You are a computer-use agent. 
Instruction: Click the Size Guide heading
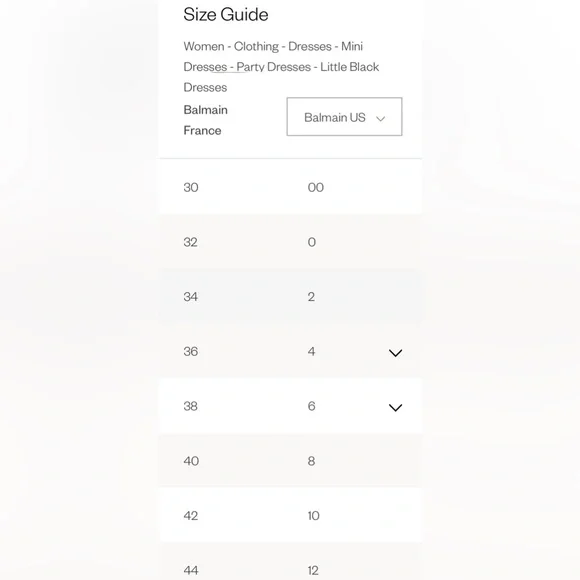click(x=226, y=14)
